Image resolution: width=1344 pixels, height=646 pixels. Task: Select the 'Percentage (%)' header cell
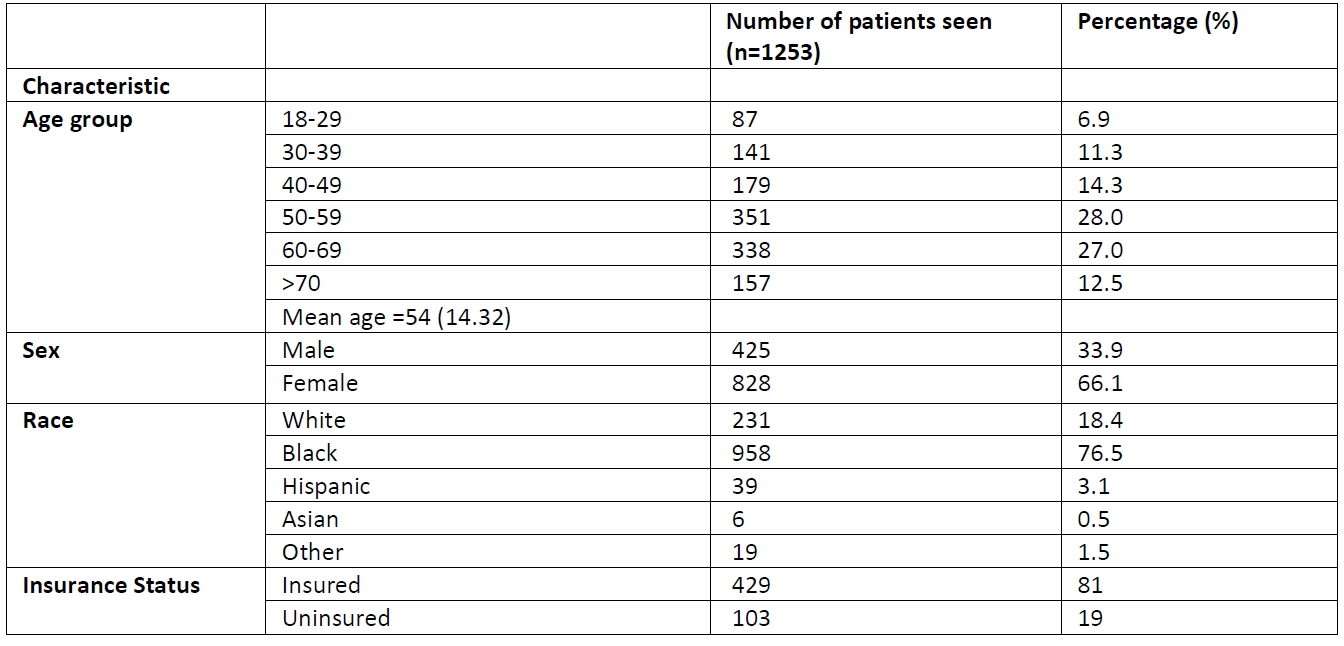click(x=1157, y=22)
